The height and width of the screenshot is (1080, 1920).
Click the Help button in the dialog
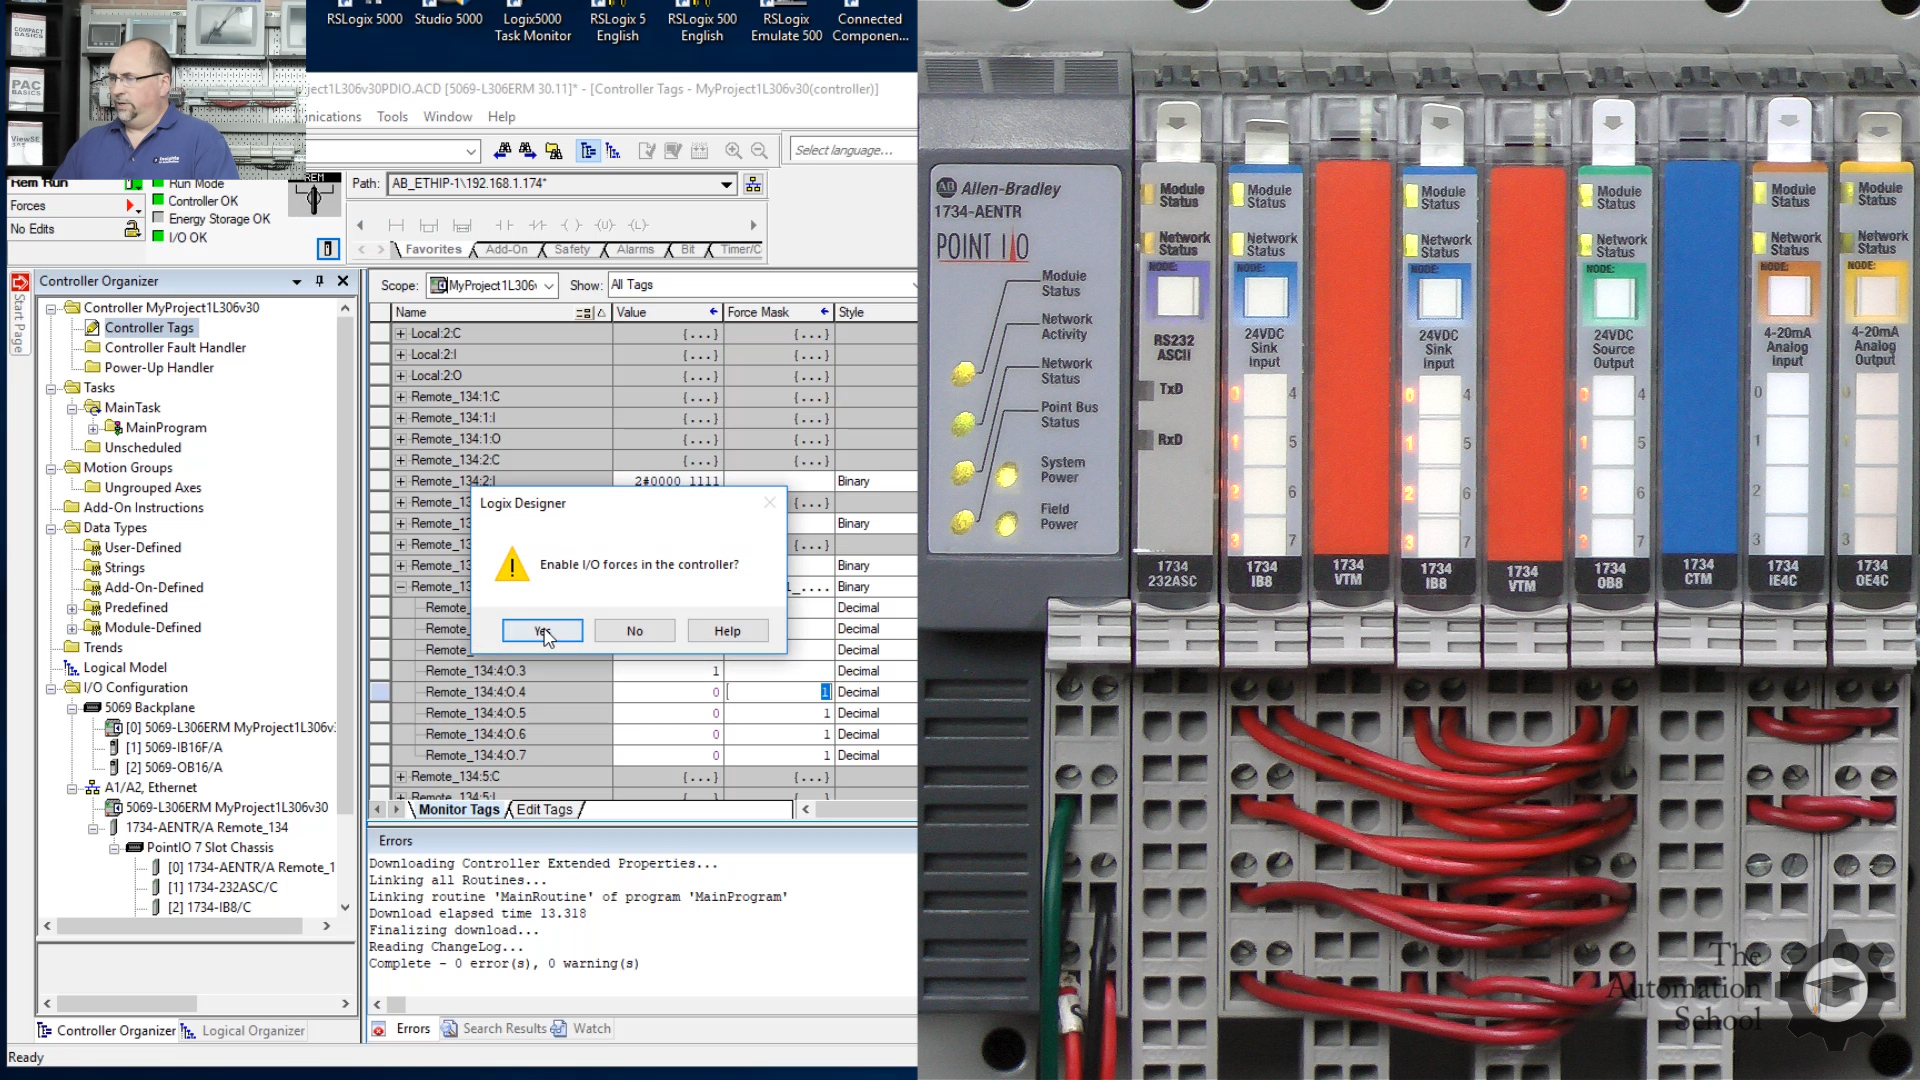727,631
